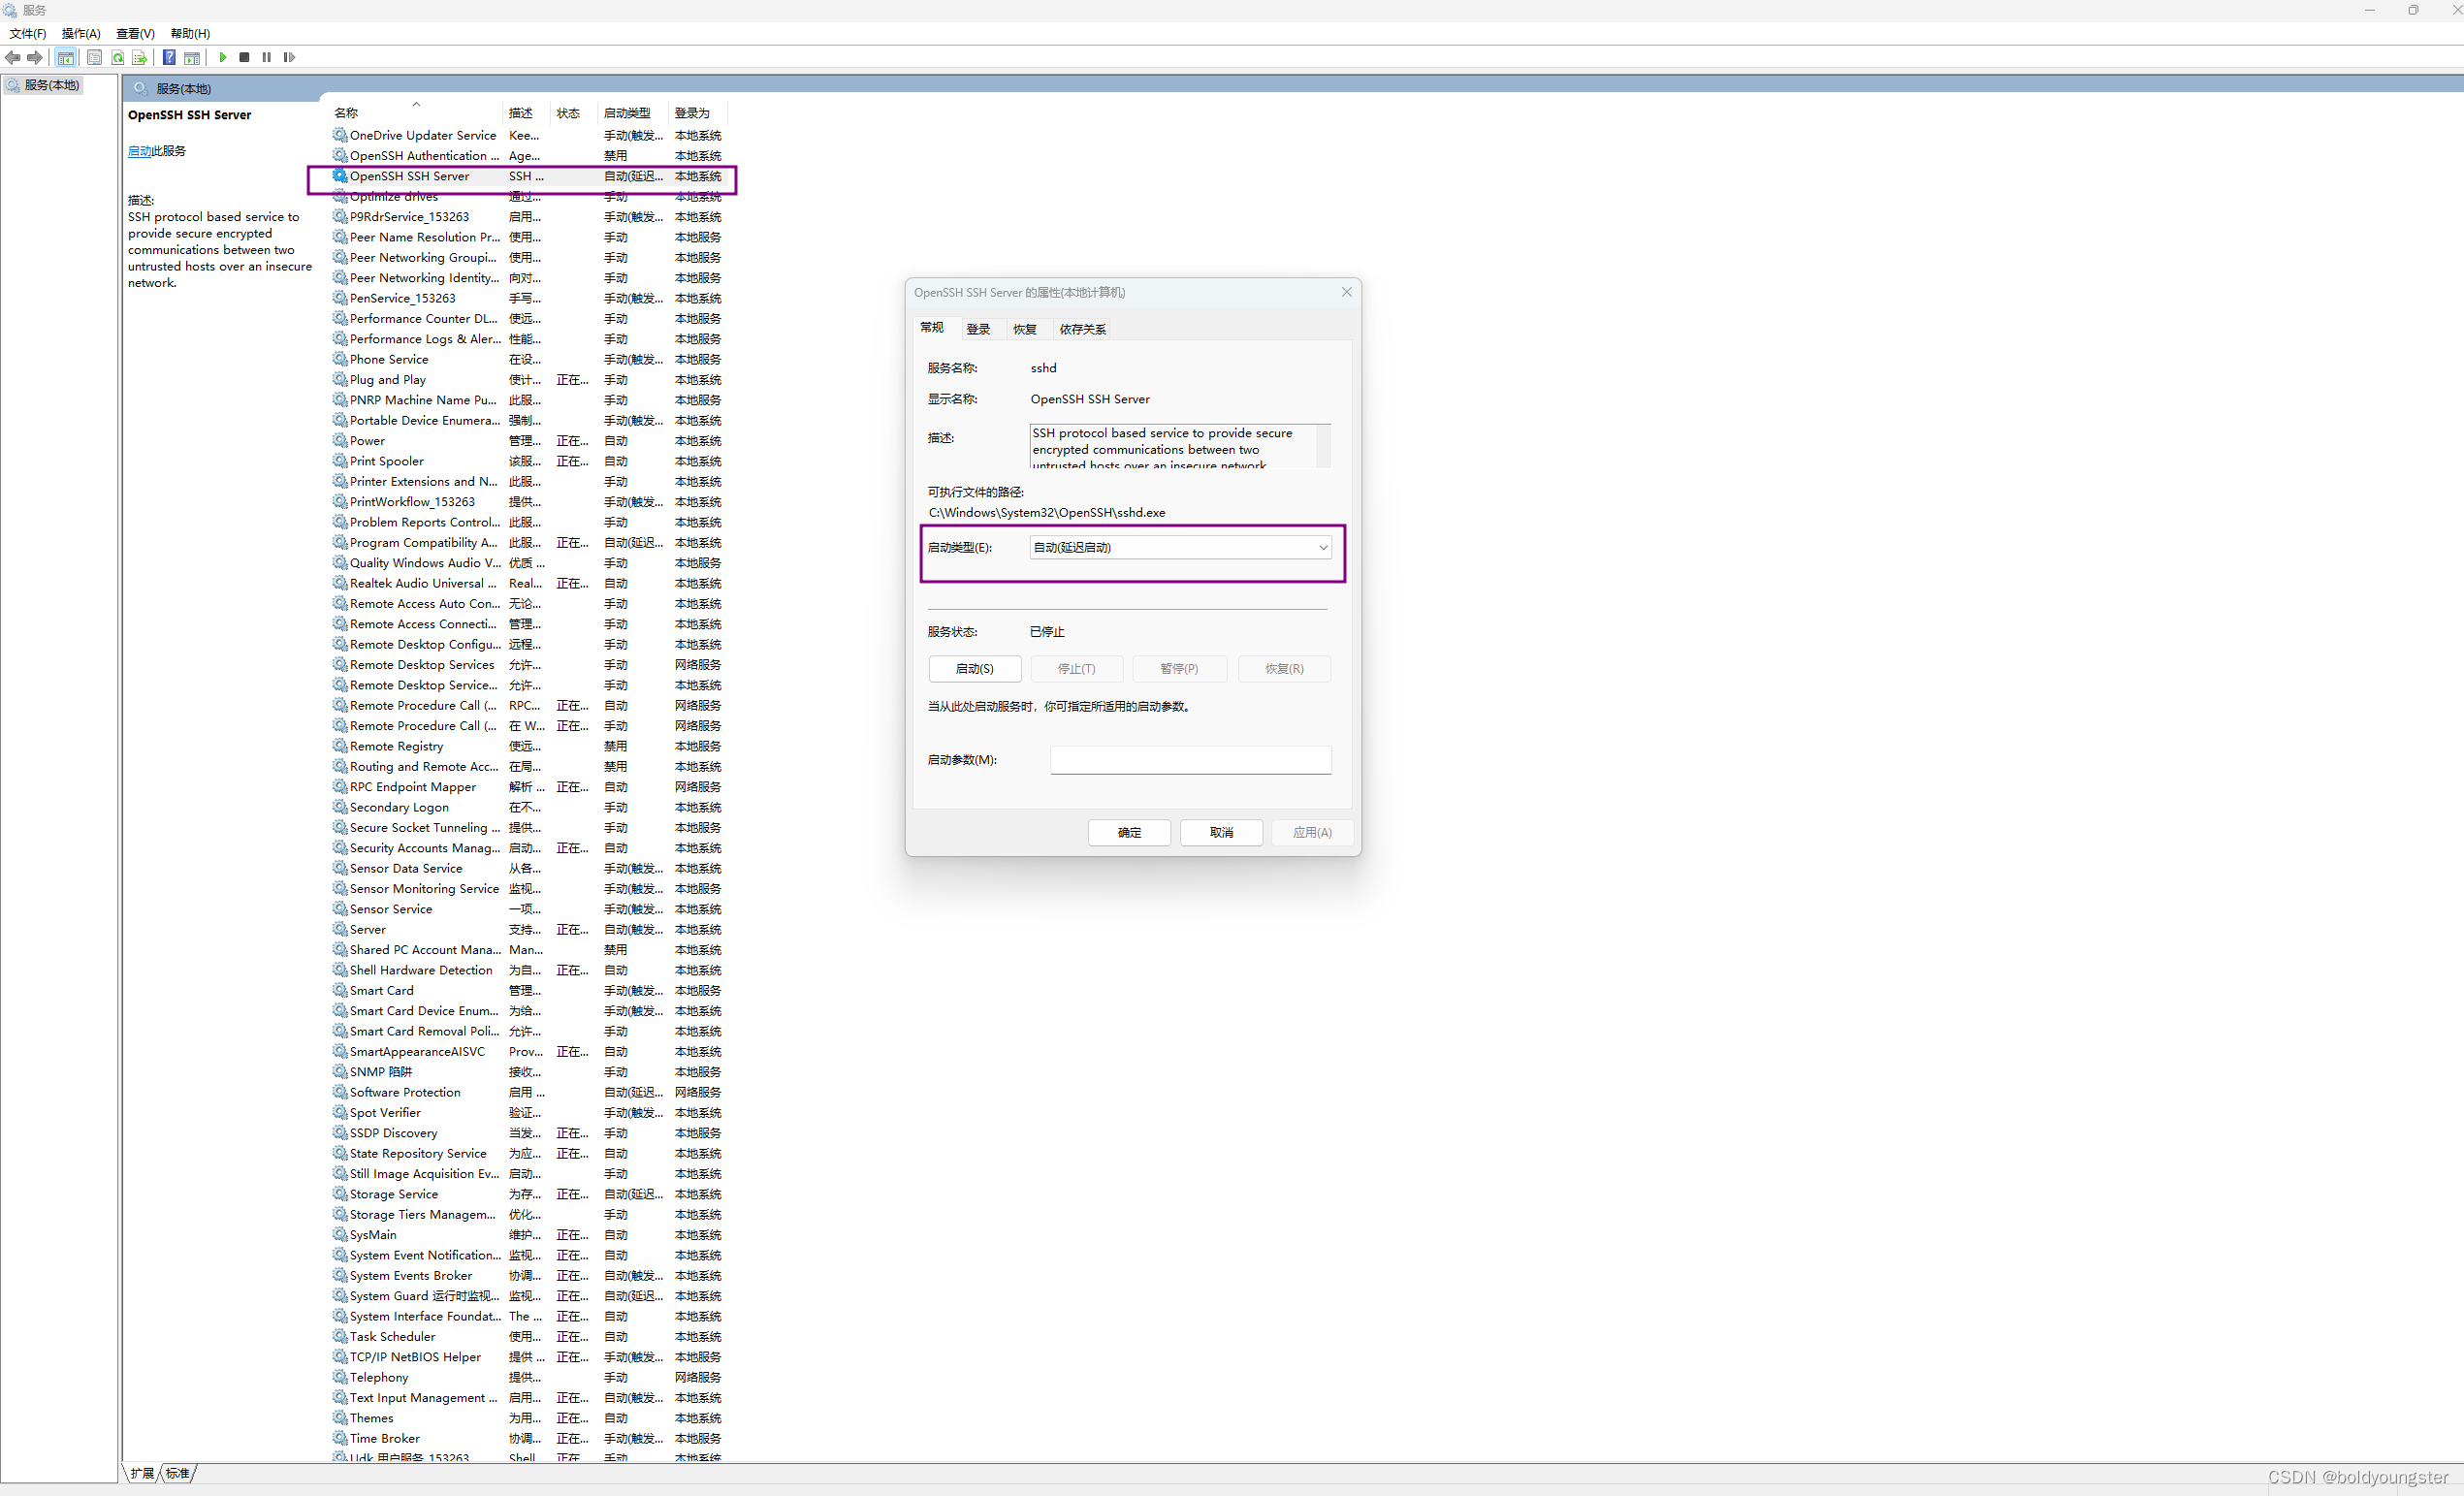Switch to the 标准 view tab at bottom

178,1474
